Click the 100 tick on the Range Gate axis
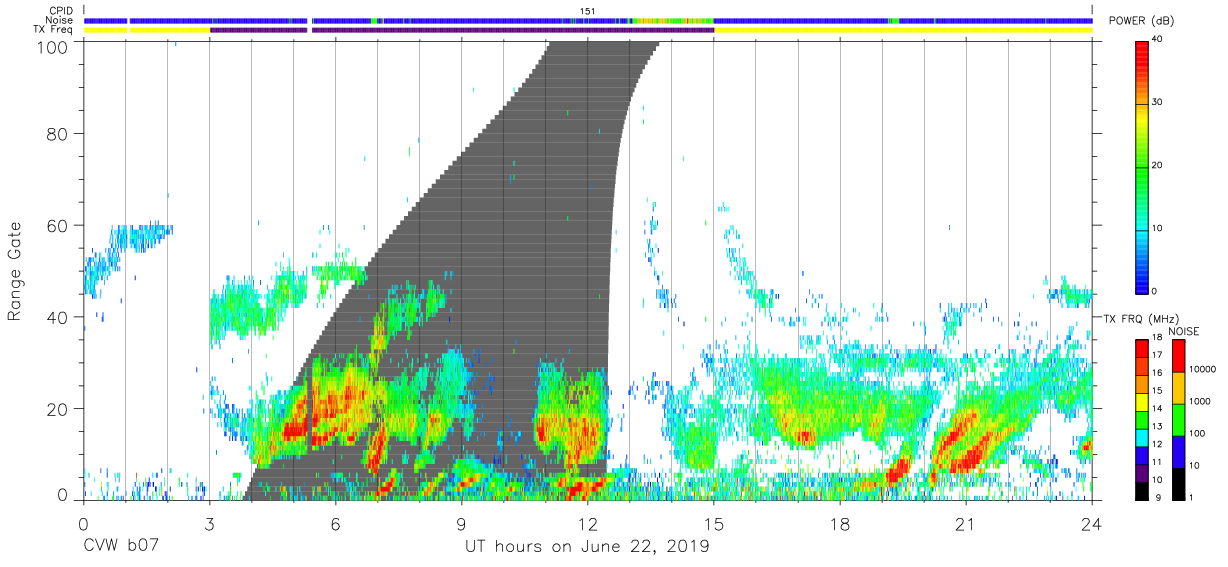1228x567 pixels. coord(54,47)
